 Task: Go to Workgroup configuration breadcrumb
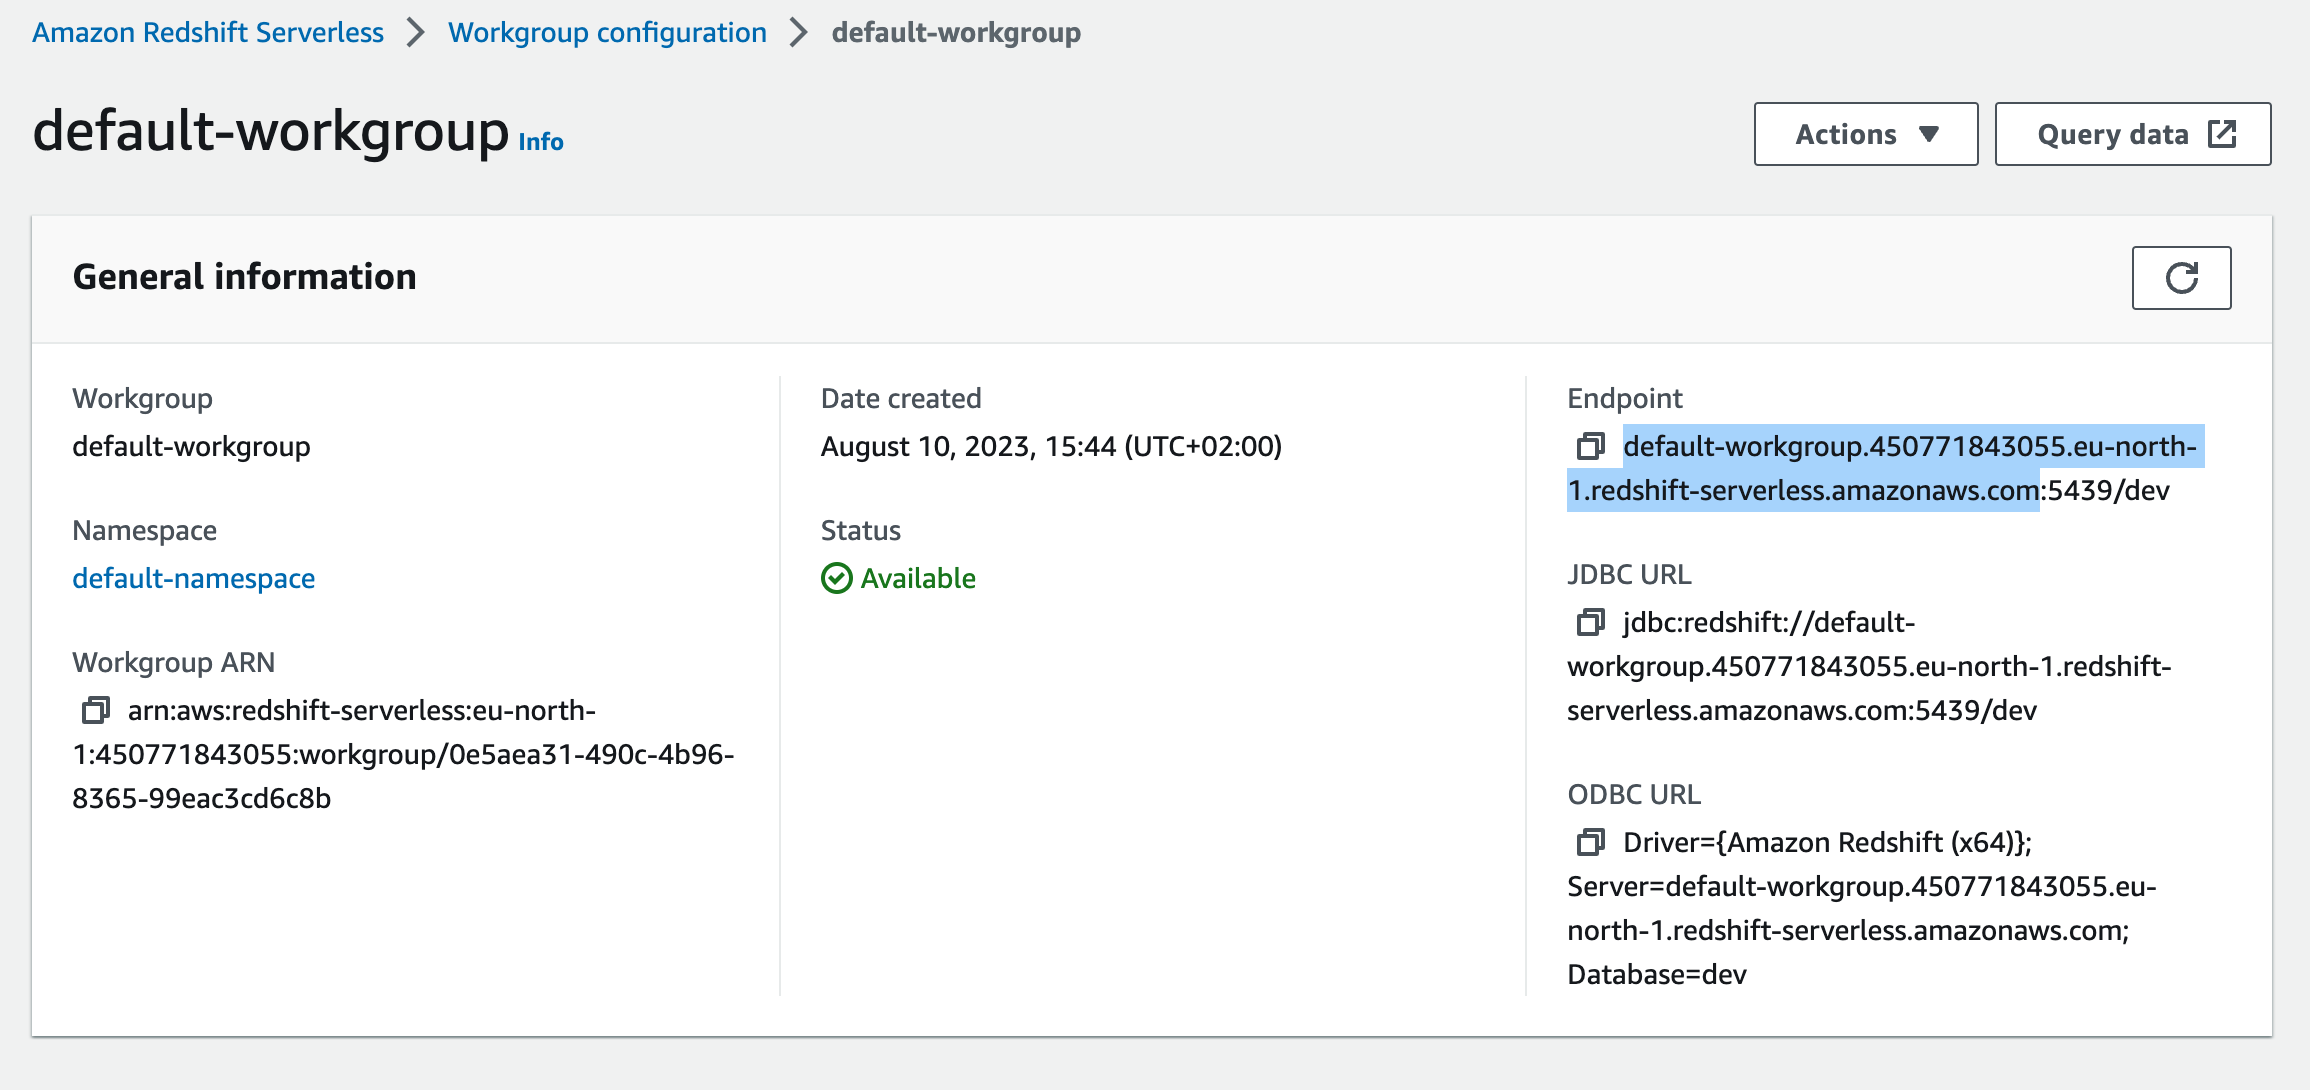tap(607, 32)
